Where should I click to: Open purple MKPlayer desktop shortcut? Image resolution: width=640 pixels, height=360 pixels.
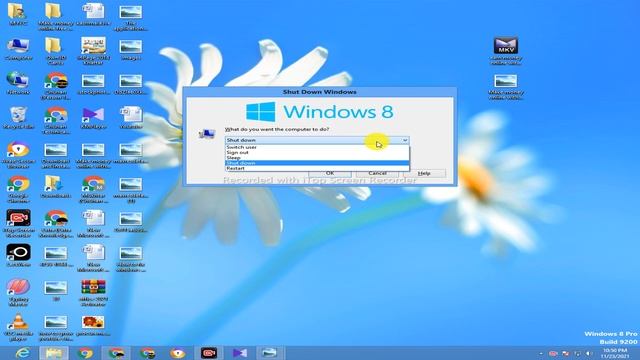[93, 118]
